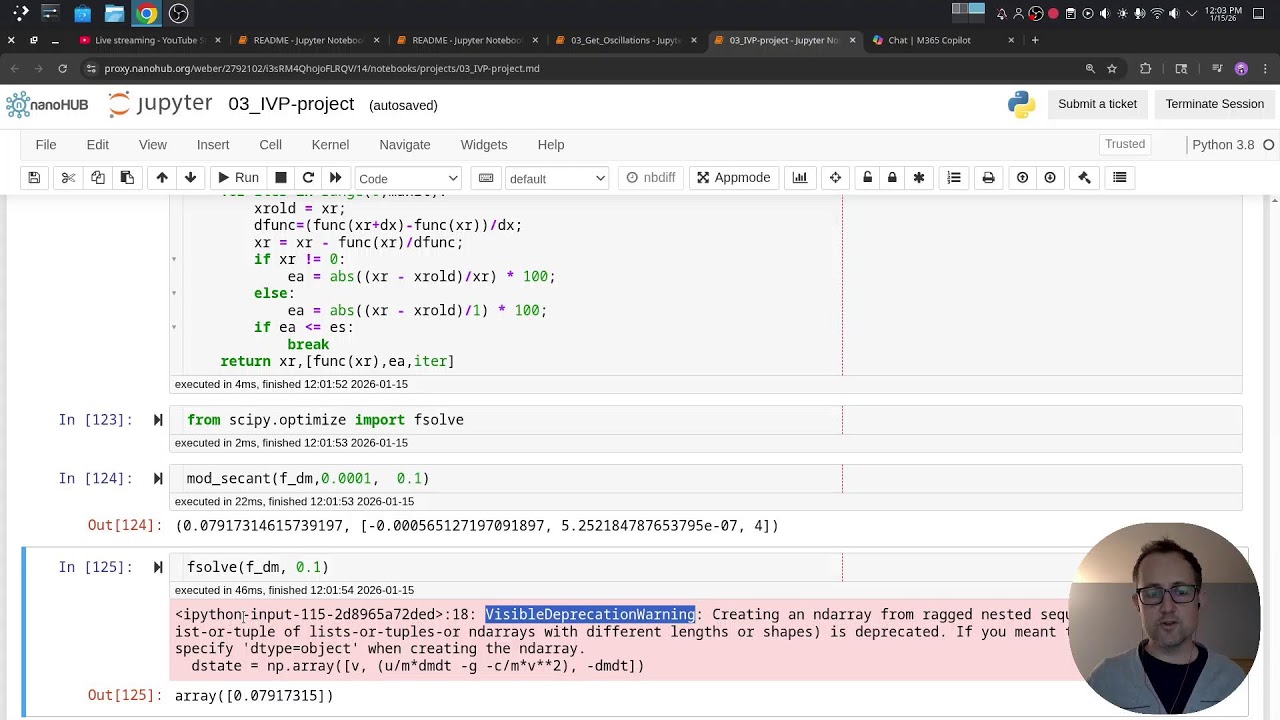The height and width of the screenshot is (720, 1280).
Task: Click the locked padlock toolbar icon
Action: pyautogui.click(x=892, y=178)
